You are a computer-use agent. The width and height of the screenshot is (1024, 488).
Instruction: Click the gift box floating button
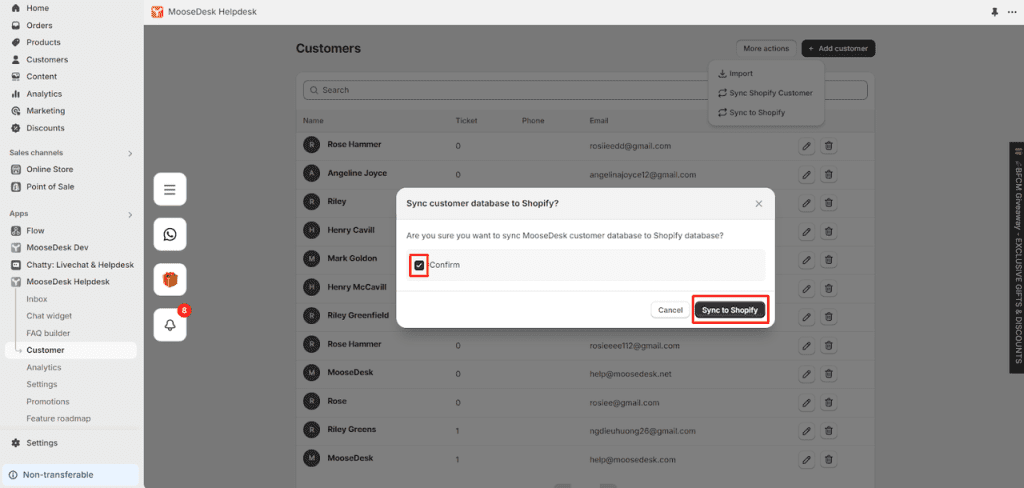point(170,280)
